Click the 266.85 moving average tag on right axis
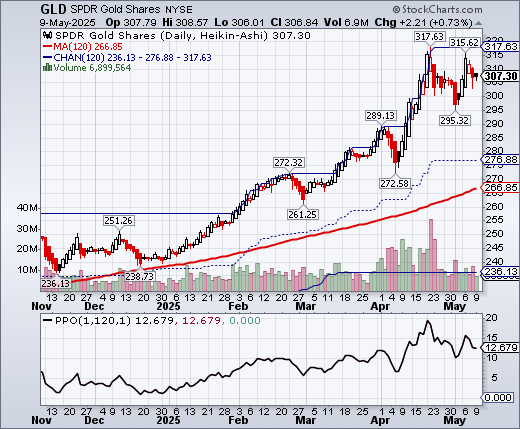520x429 pixels. click(500, 187)
